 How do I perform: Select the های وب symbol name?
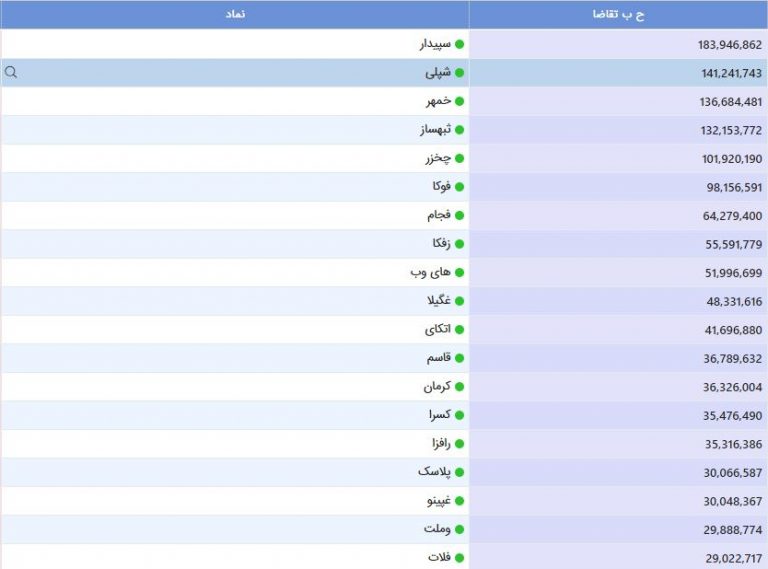point(431,272)
